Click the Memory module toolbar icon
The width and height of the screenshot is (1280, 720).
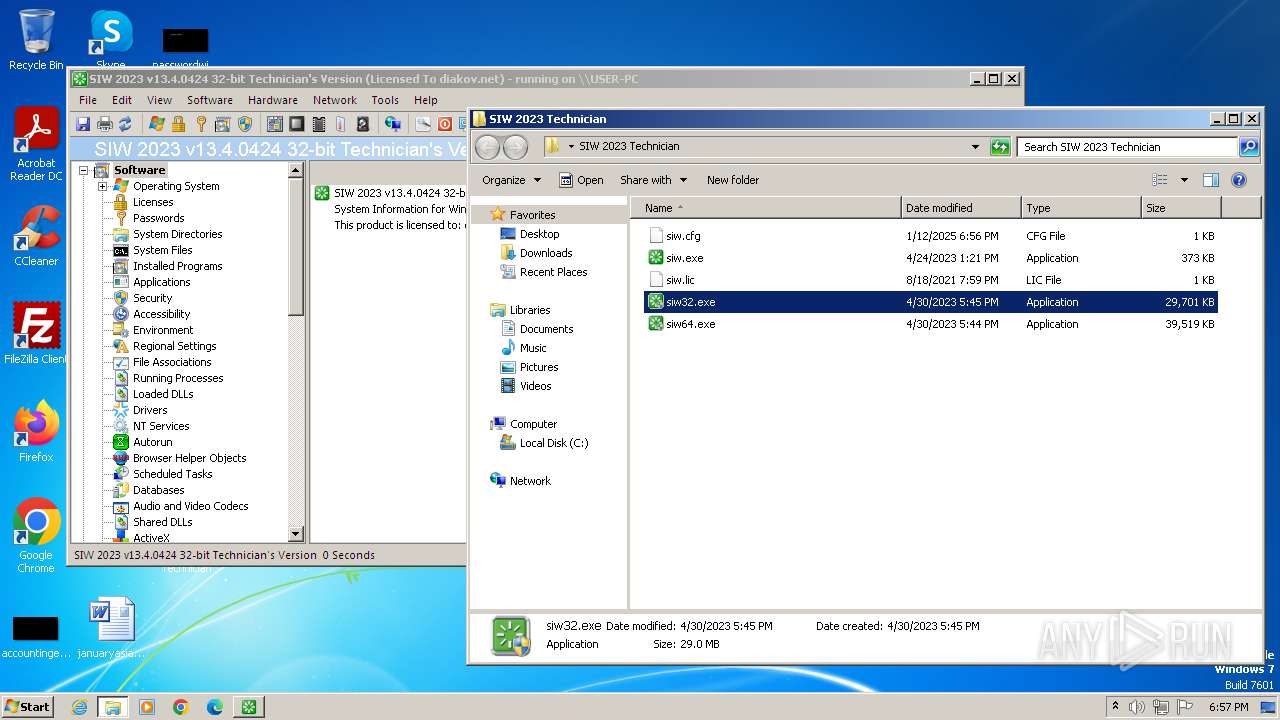tap(319, 124)
